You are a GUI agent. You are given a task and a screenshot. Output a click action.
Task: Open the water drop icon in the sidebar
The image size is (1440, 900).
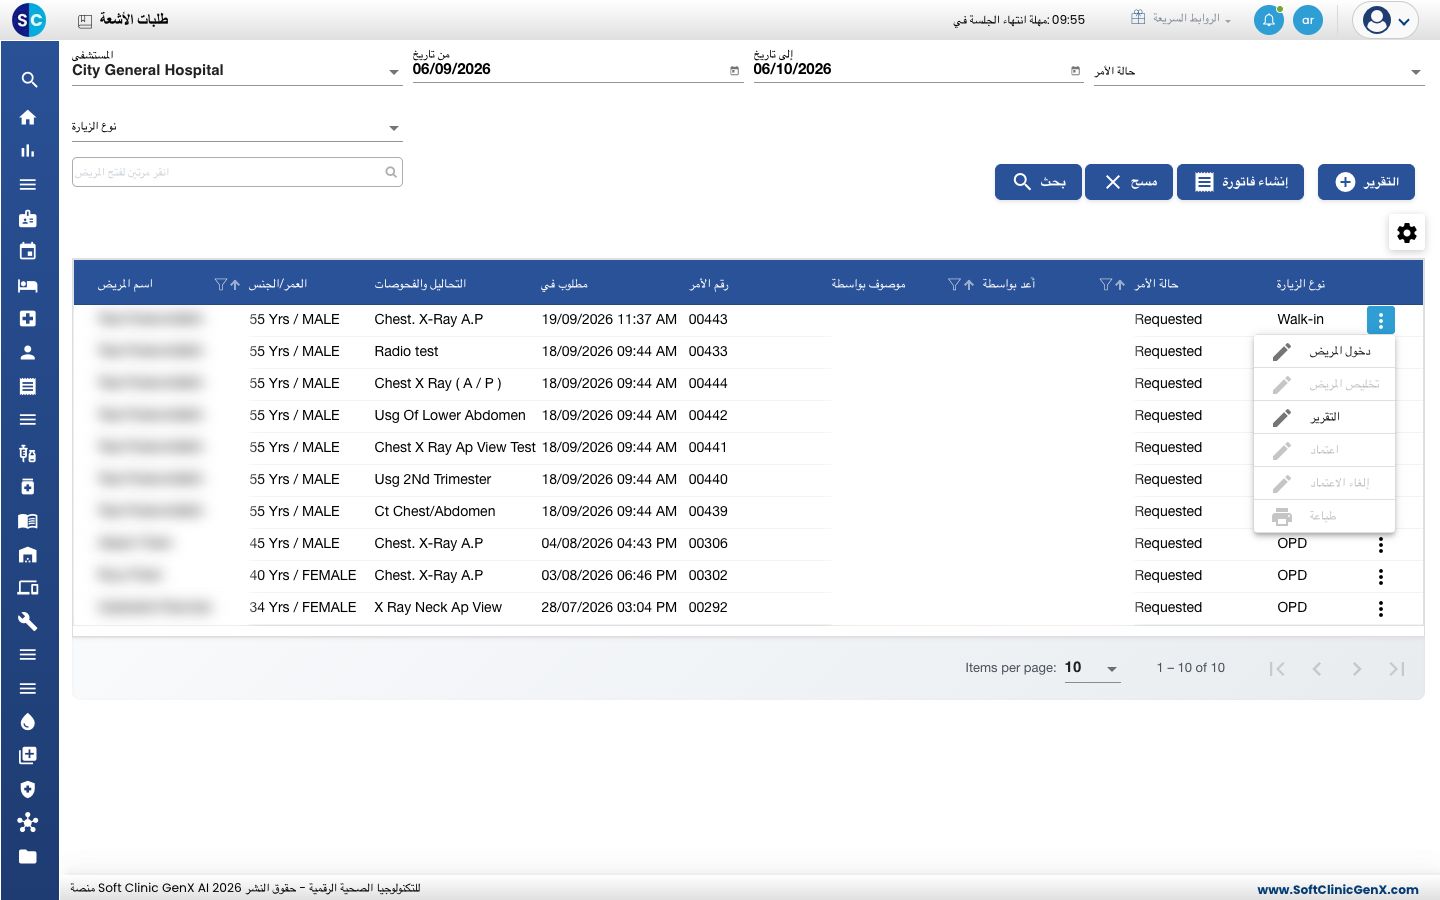click(x=28, y=722)
